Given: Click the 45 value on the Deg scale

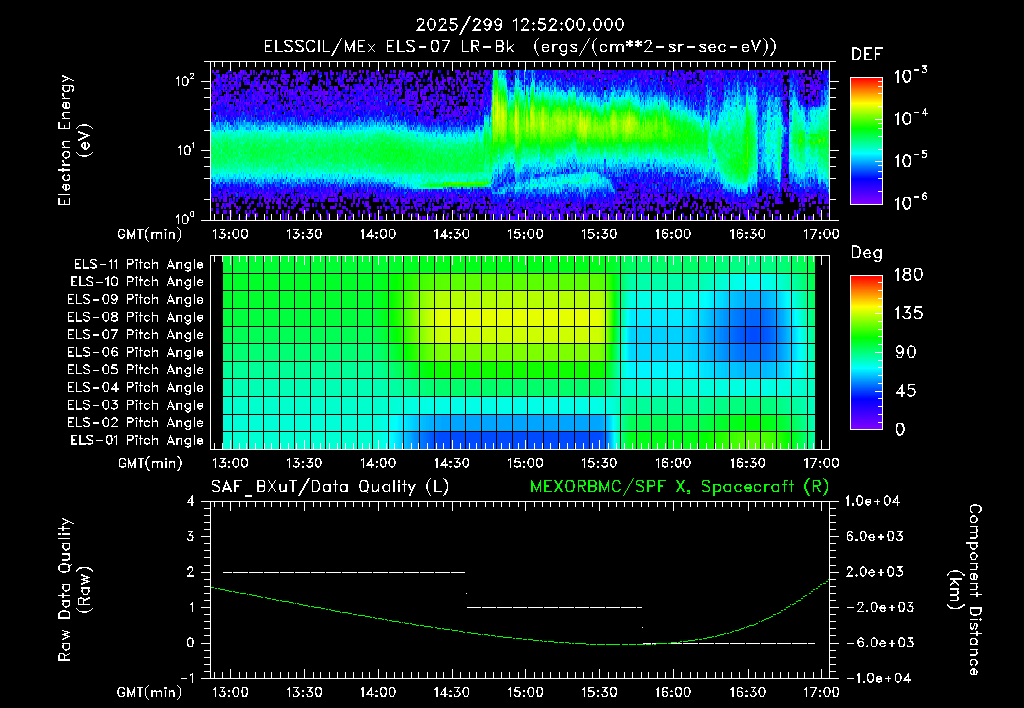Looking at the screenshot, I should point(906,391).
